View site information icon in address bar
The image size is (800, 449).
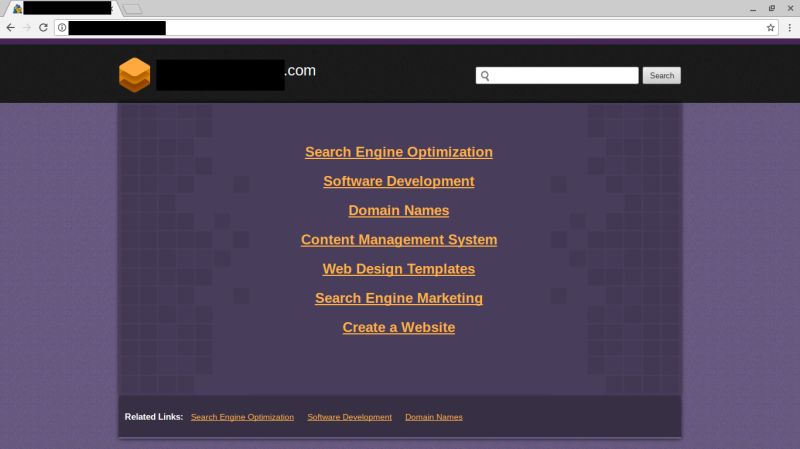pyautogui.click(x=62, y=28)
